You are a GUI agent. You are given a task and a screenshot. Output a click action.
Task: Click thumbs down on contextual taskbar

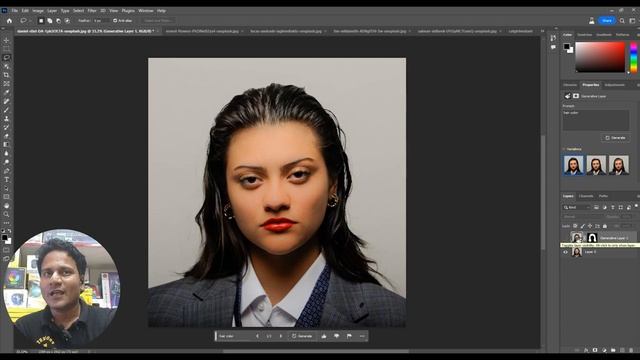point(336,336)
